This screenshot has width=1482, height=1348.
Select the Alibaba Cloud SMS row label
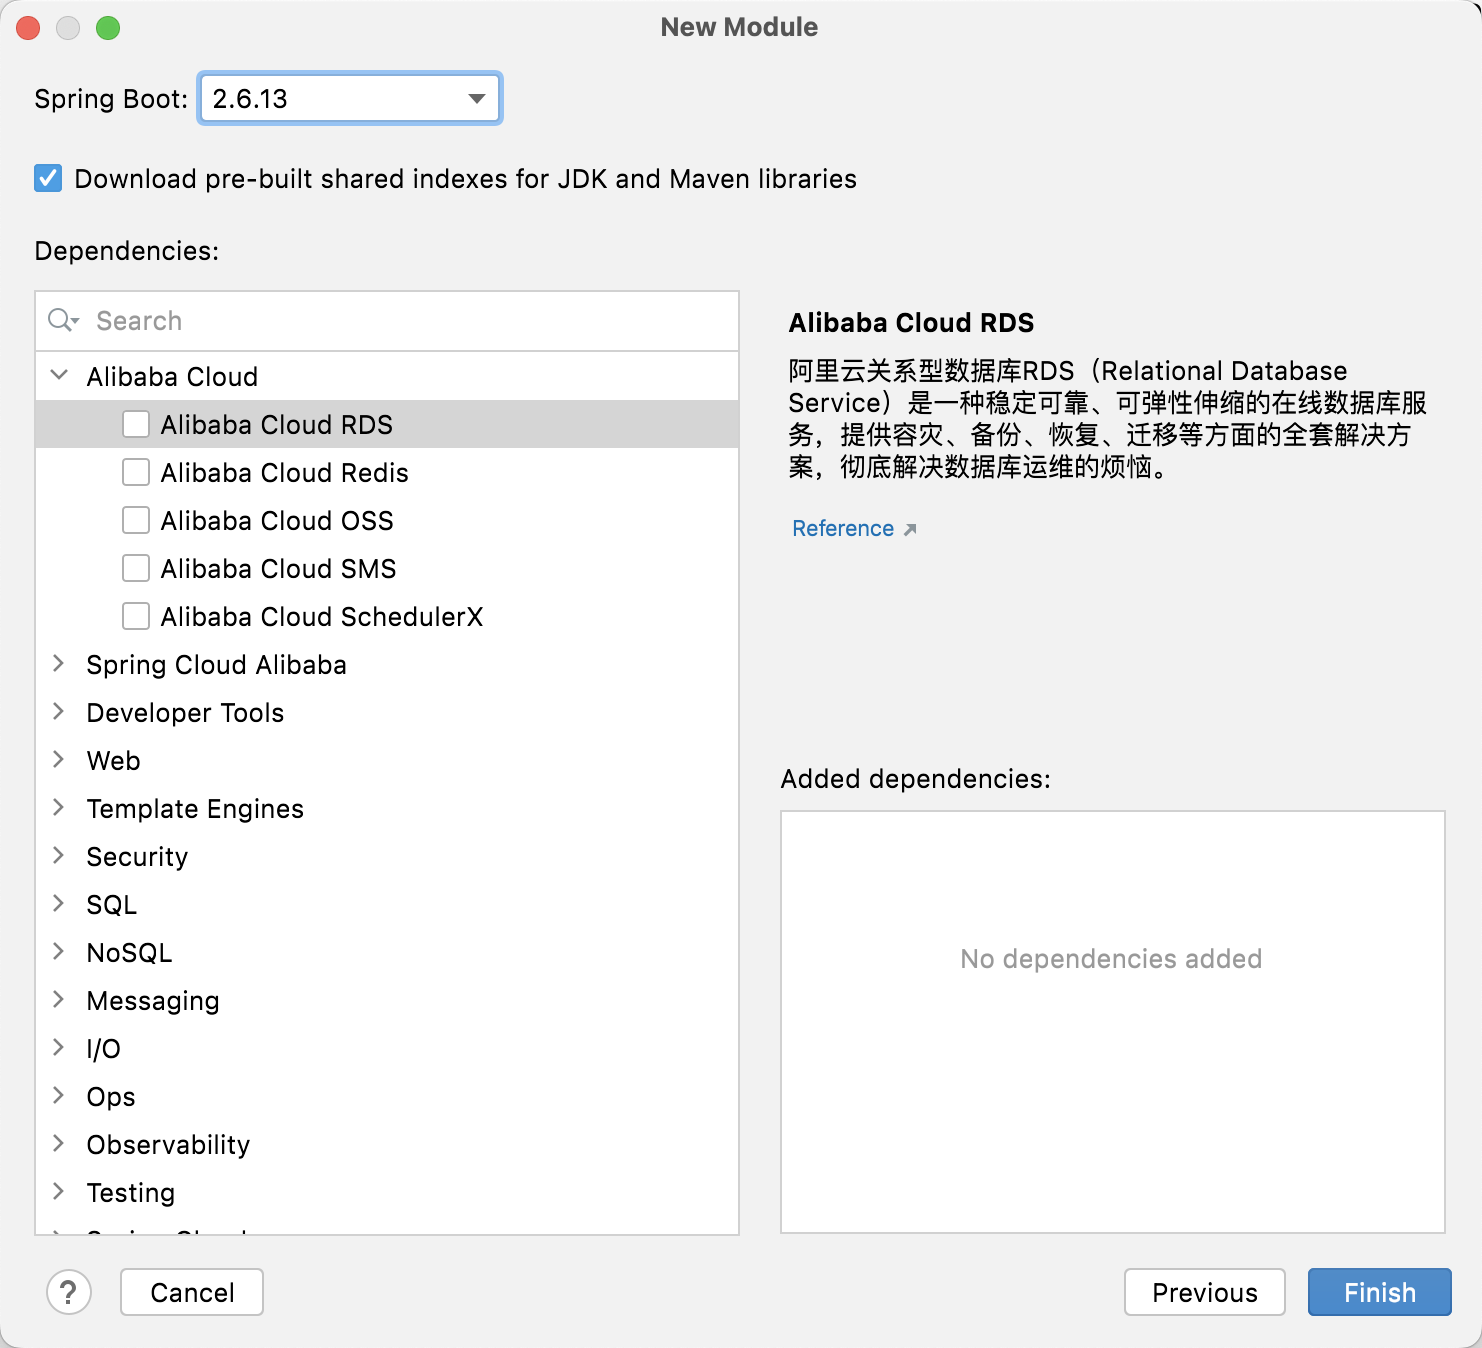(279, 569)
